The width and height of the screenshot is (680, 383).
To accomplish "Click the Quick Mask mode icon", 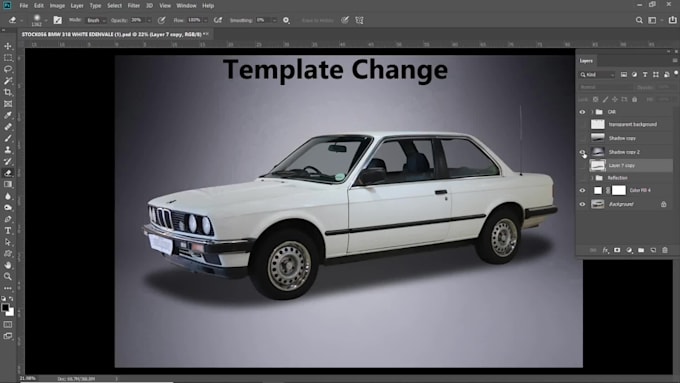I will (8, 324).
